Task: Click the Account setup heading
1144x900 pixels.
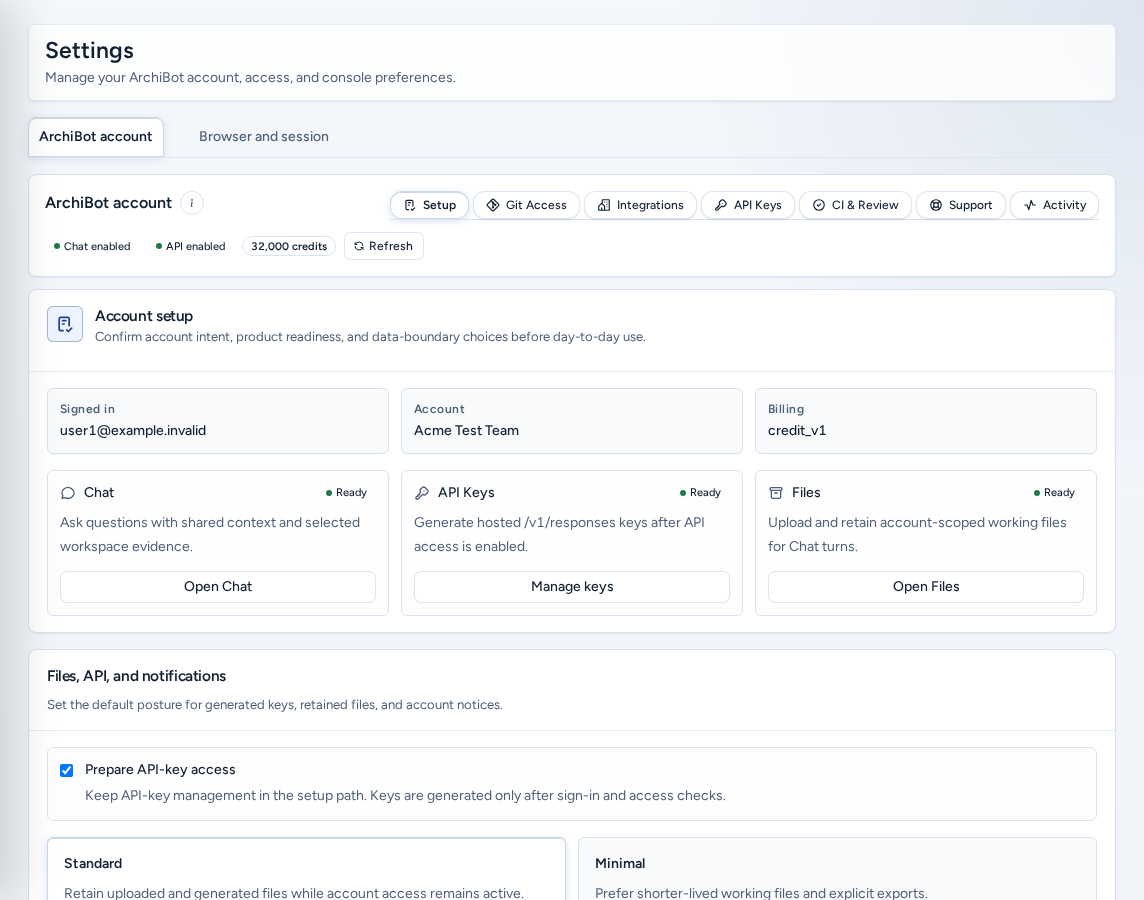Action: 144,317
